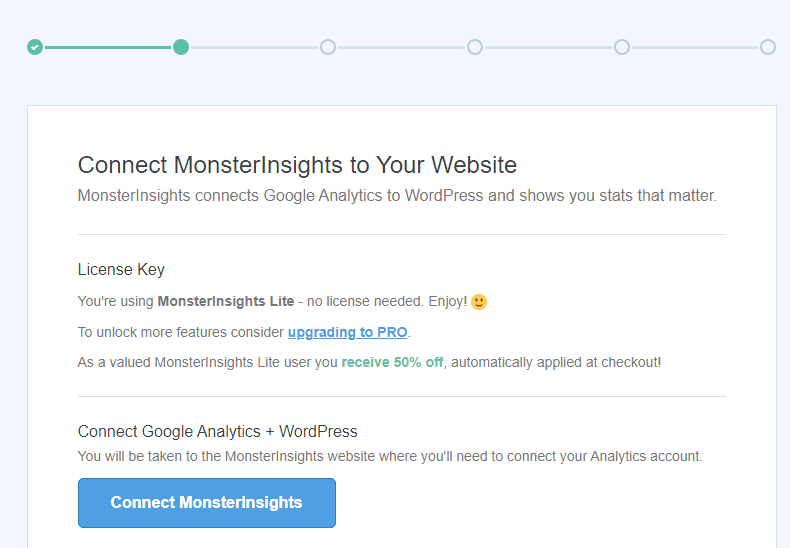Click the completed first step checkmark circle
790x548 pixels.
(x=35, y=47)
